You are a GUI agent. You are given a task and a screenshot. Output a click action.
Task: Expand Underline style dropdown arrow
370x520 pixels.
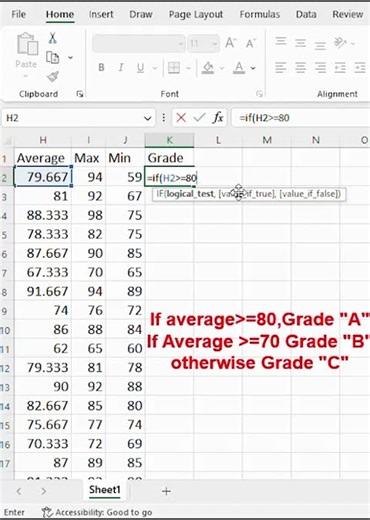(154, 68)
